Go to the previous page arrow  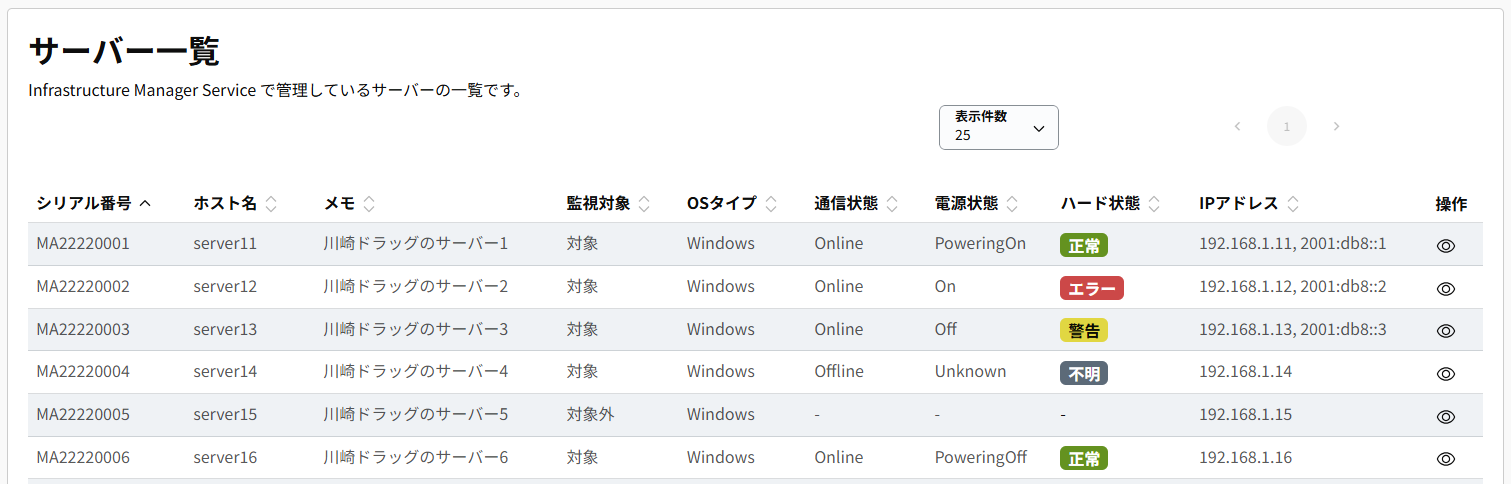1237,126
